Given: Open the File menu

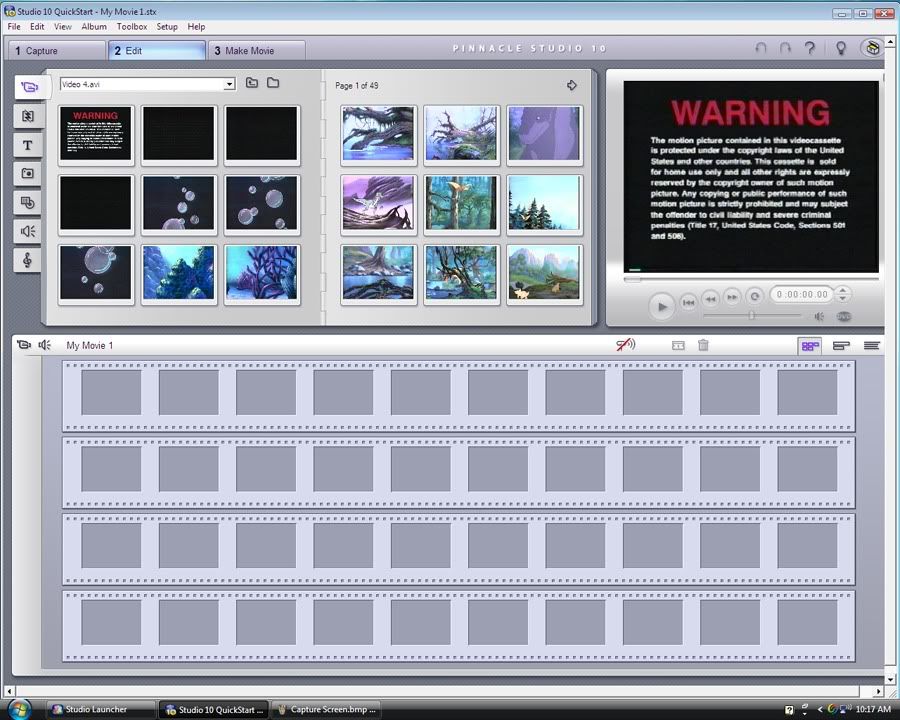Looking at the screenshot, I should click(14, 26).
